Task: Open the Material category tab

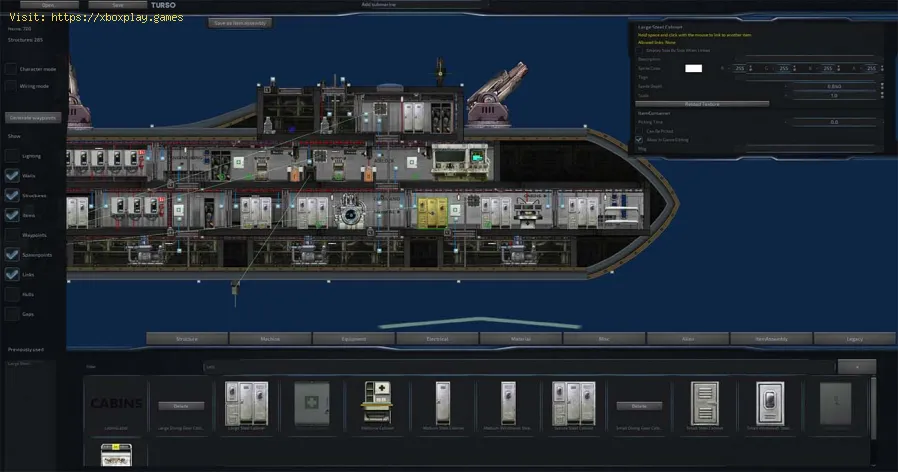Action: (x=521, y=339)
